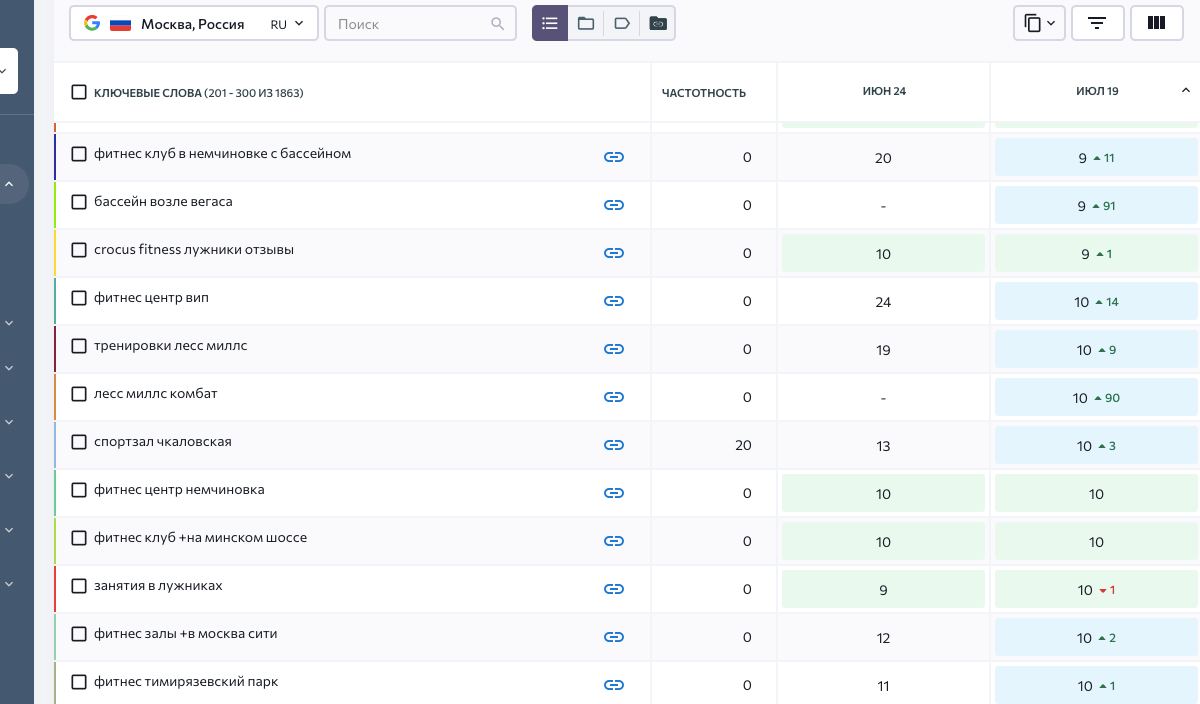Click the Ключевые слова column header
The width and height of the screenshot is (1200, 704).
(x=198, y=93)
